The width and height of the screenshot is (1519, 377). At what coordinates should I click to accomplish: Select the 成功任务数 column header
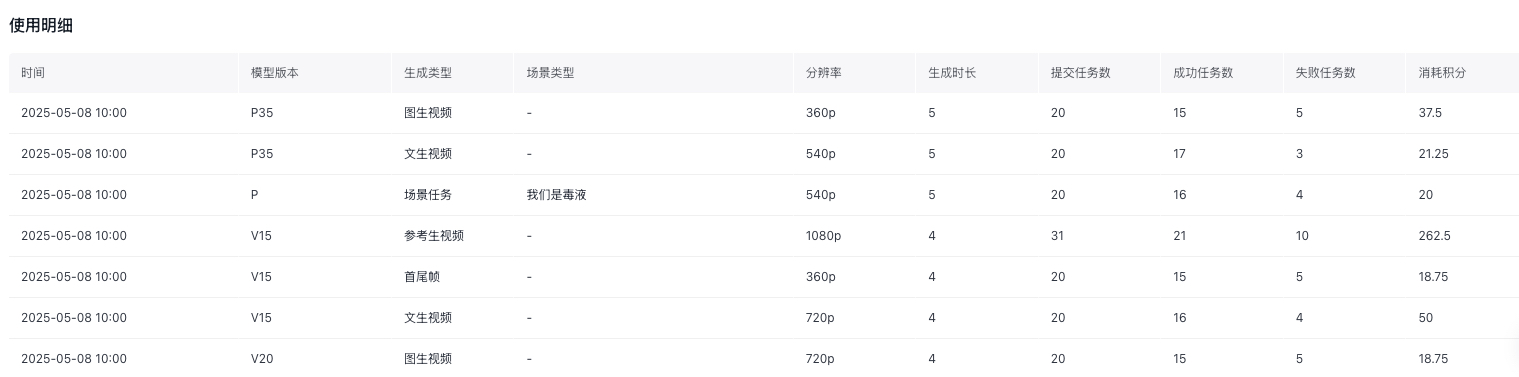tap(1203, 73)
